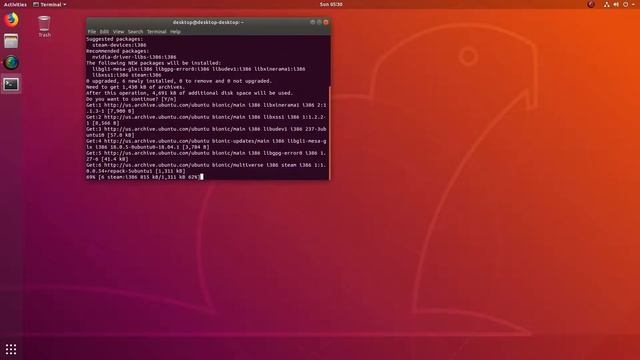Click 'Need to get 1,430 kB of archives' line
The width and height of the screenshot is (640, 360).
136,87
